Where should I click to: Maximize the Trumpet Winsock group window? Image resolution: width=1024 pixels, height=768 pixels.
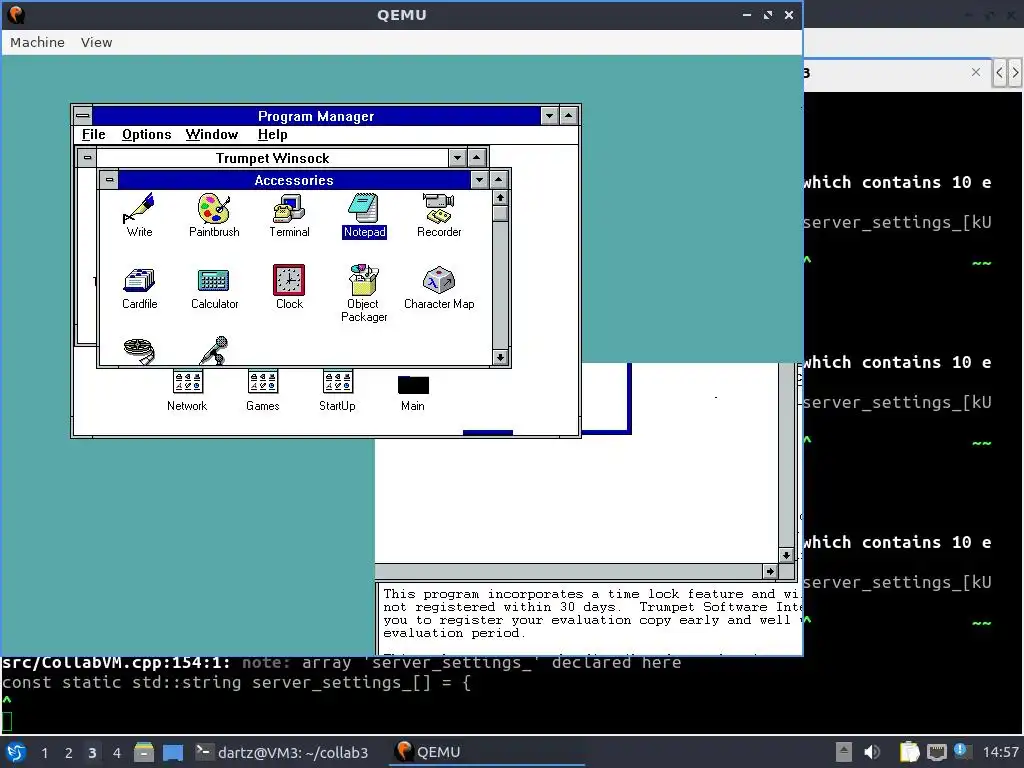tap(477, 157)
